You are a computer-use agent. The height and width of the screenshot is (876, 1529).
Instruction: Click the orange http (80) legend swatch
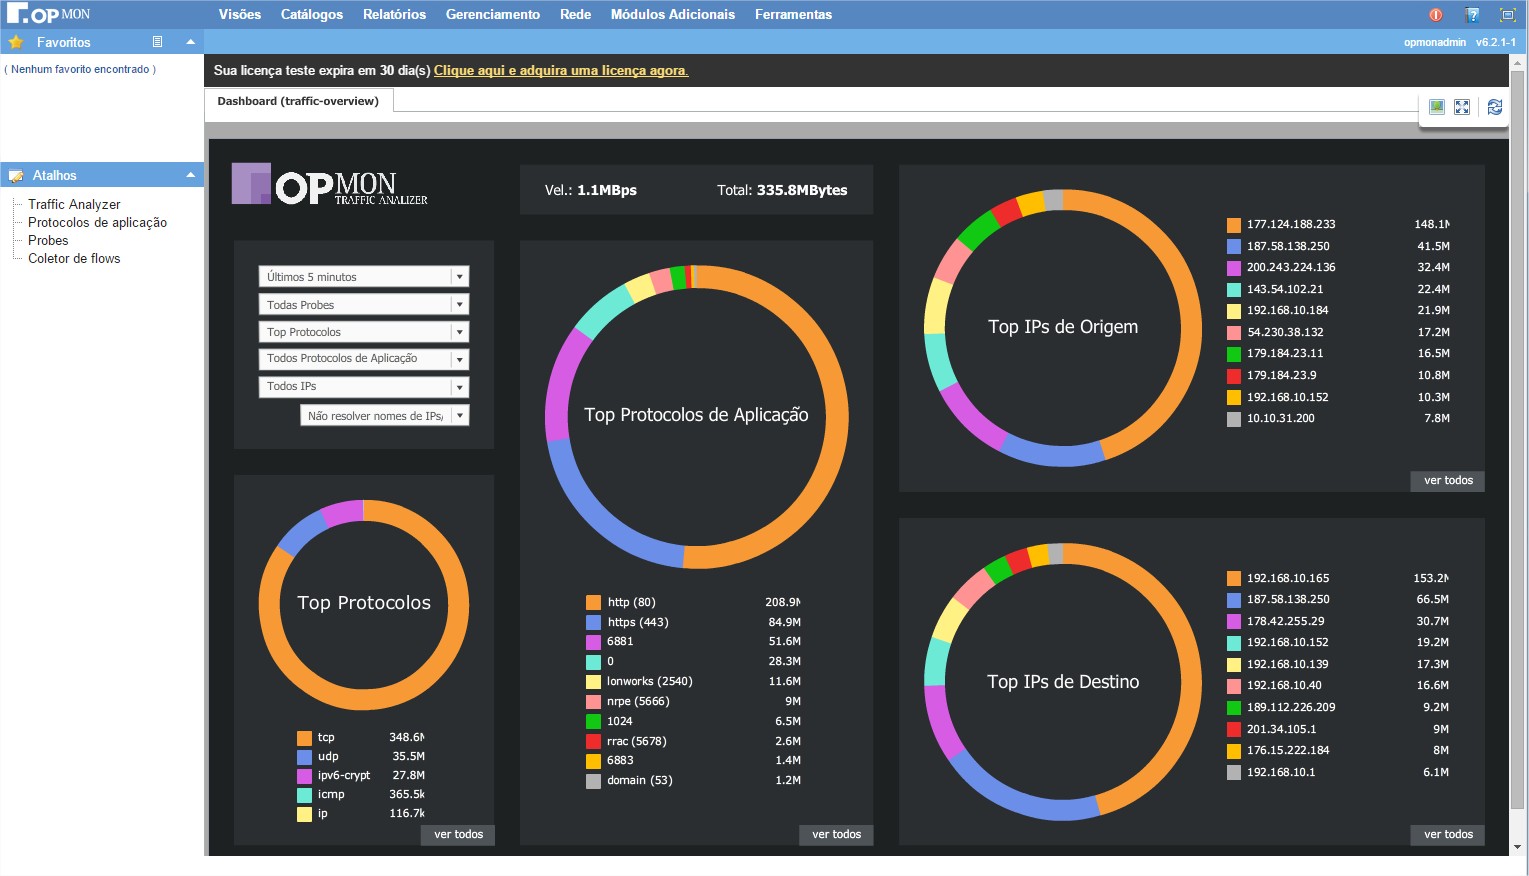[x=593, y=602]
